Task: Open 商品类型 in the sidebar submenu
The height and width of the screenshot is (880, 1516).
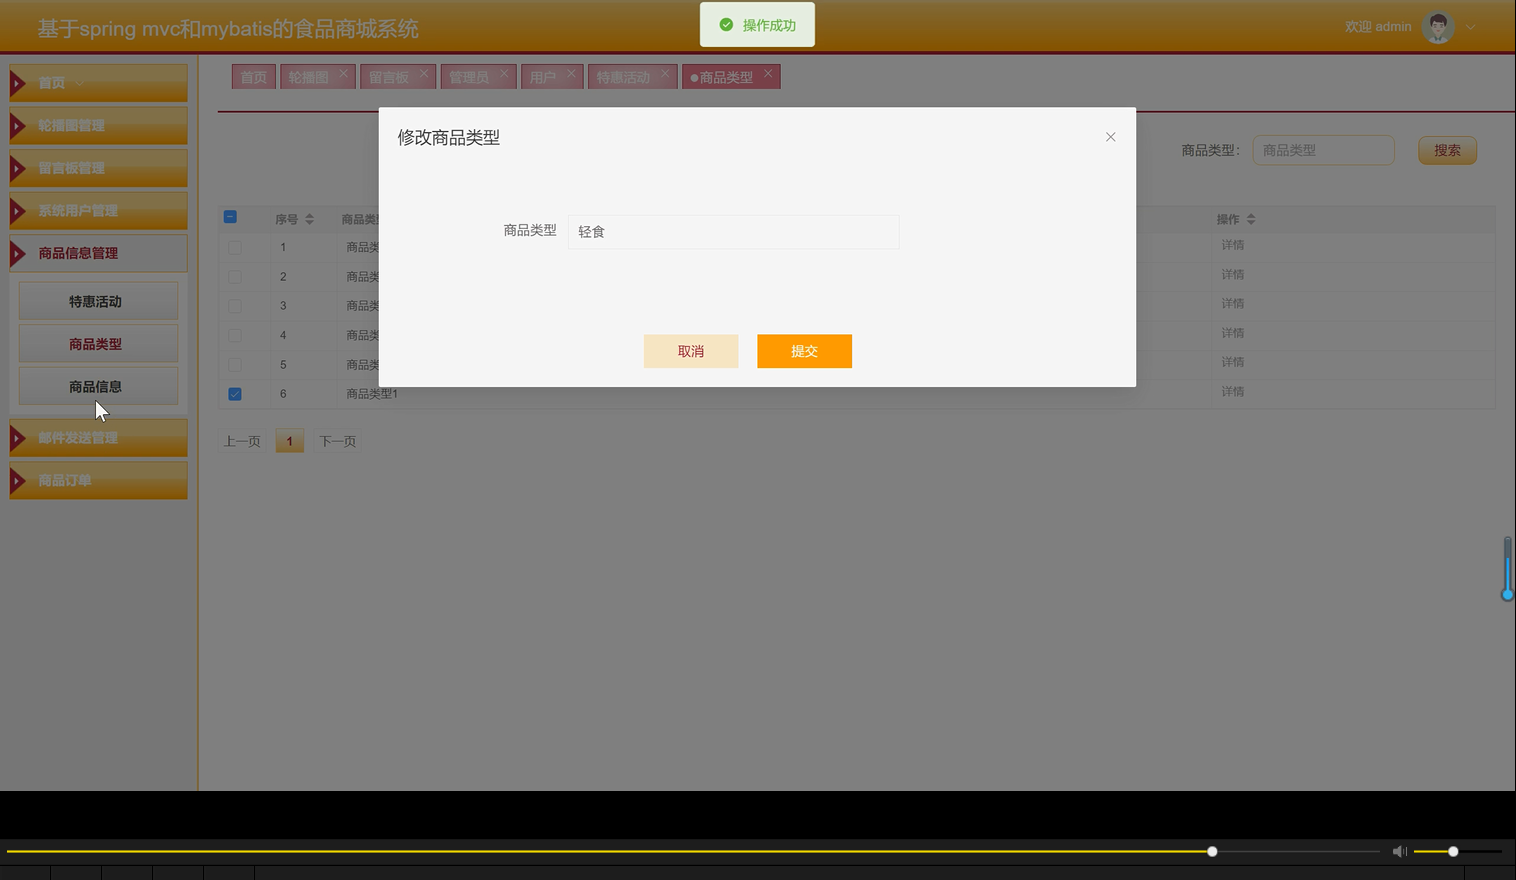Action: coord(98,344)
